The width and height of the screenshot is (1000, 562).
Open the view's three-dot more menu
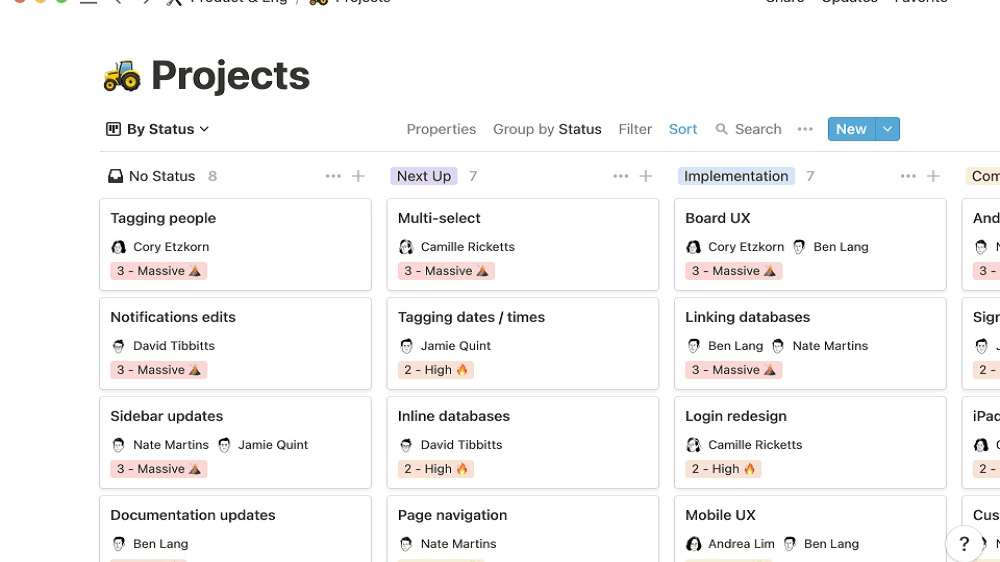point(805,129)
